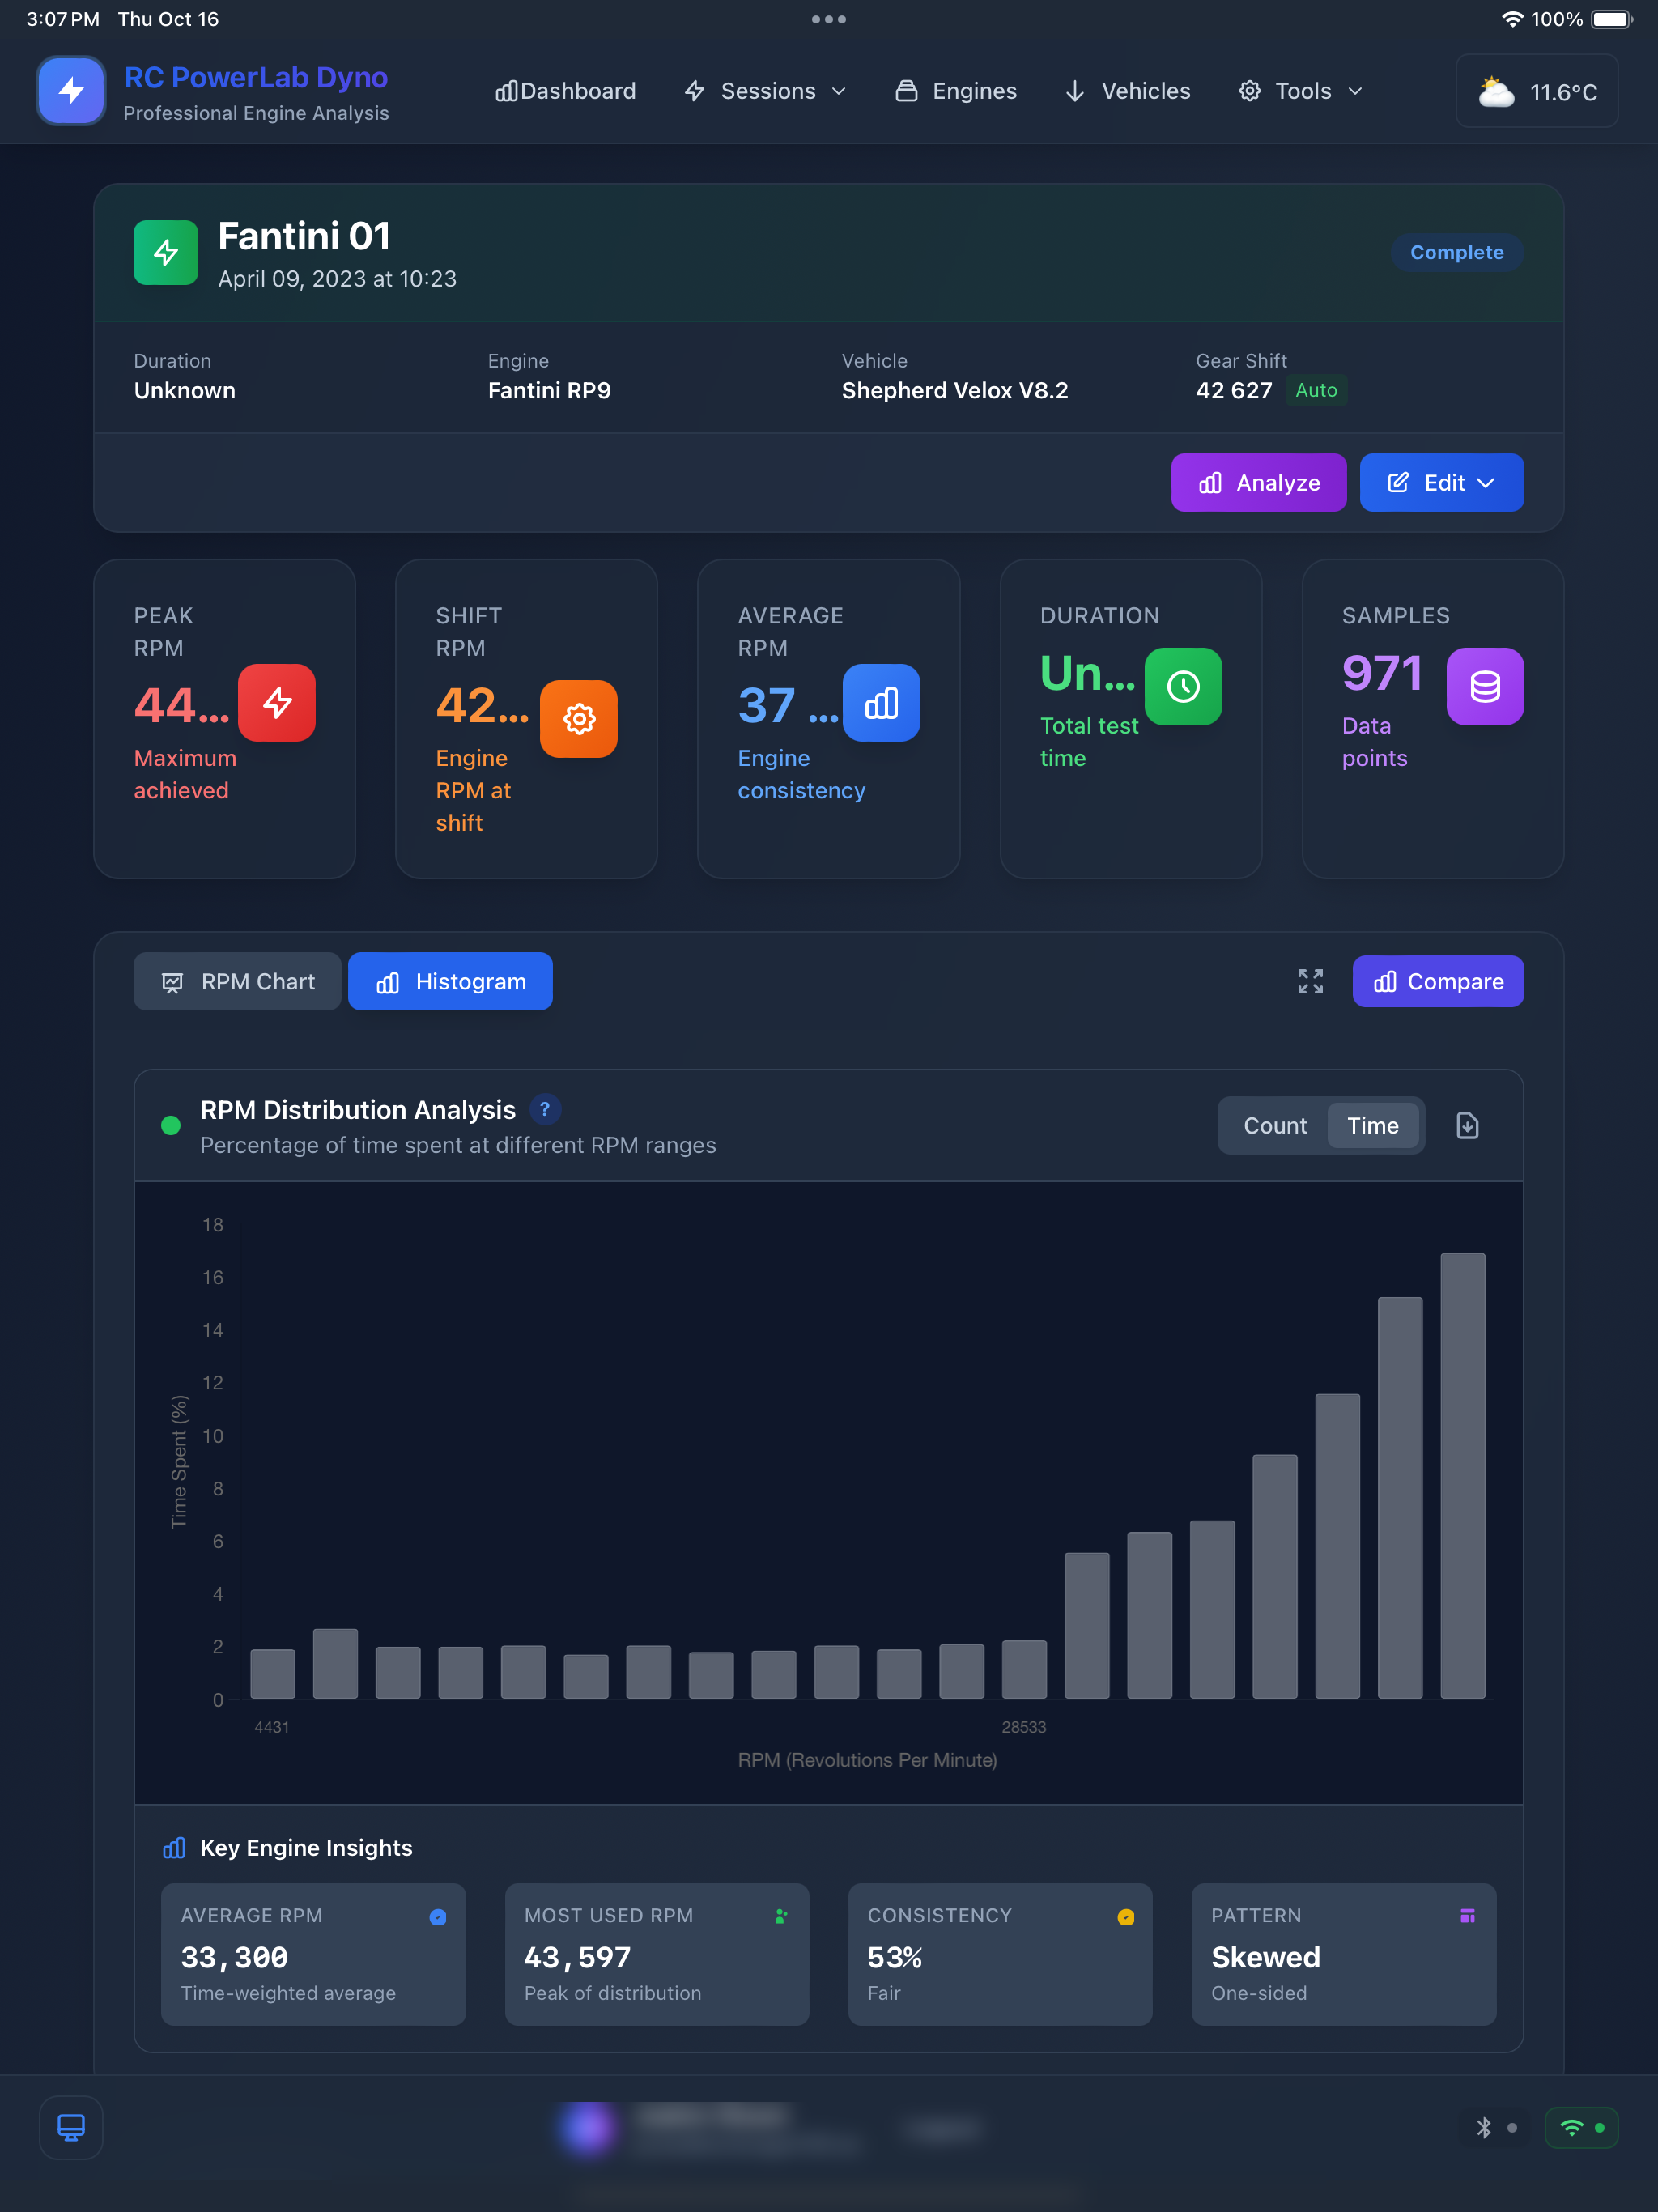Image resolution: width=1658 pixels, height=2212 pixels.
Task: Click the orange gear icon on the Shift RPM card
Action: (579, 719)
